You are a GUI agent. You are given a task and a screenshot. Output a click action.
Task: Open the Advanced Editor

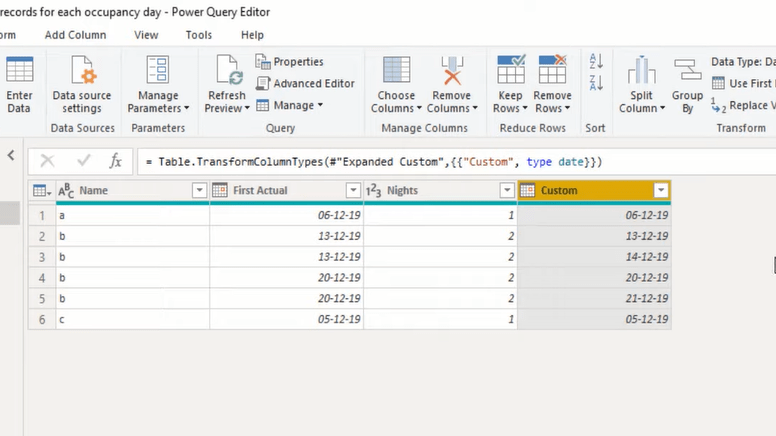(305, 84)
